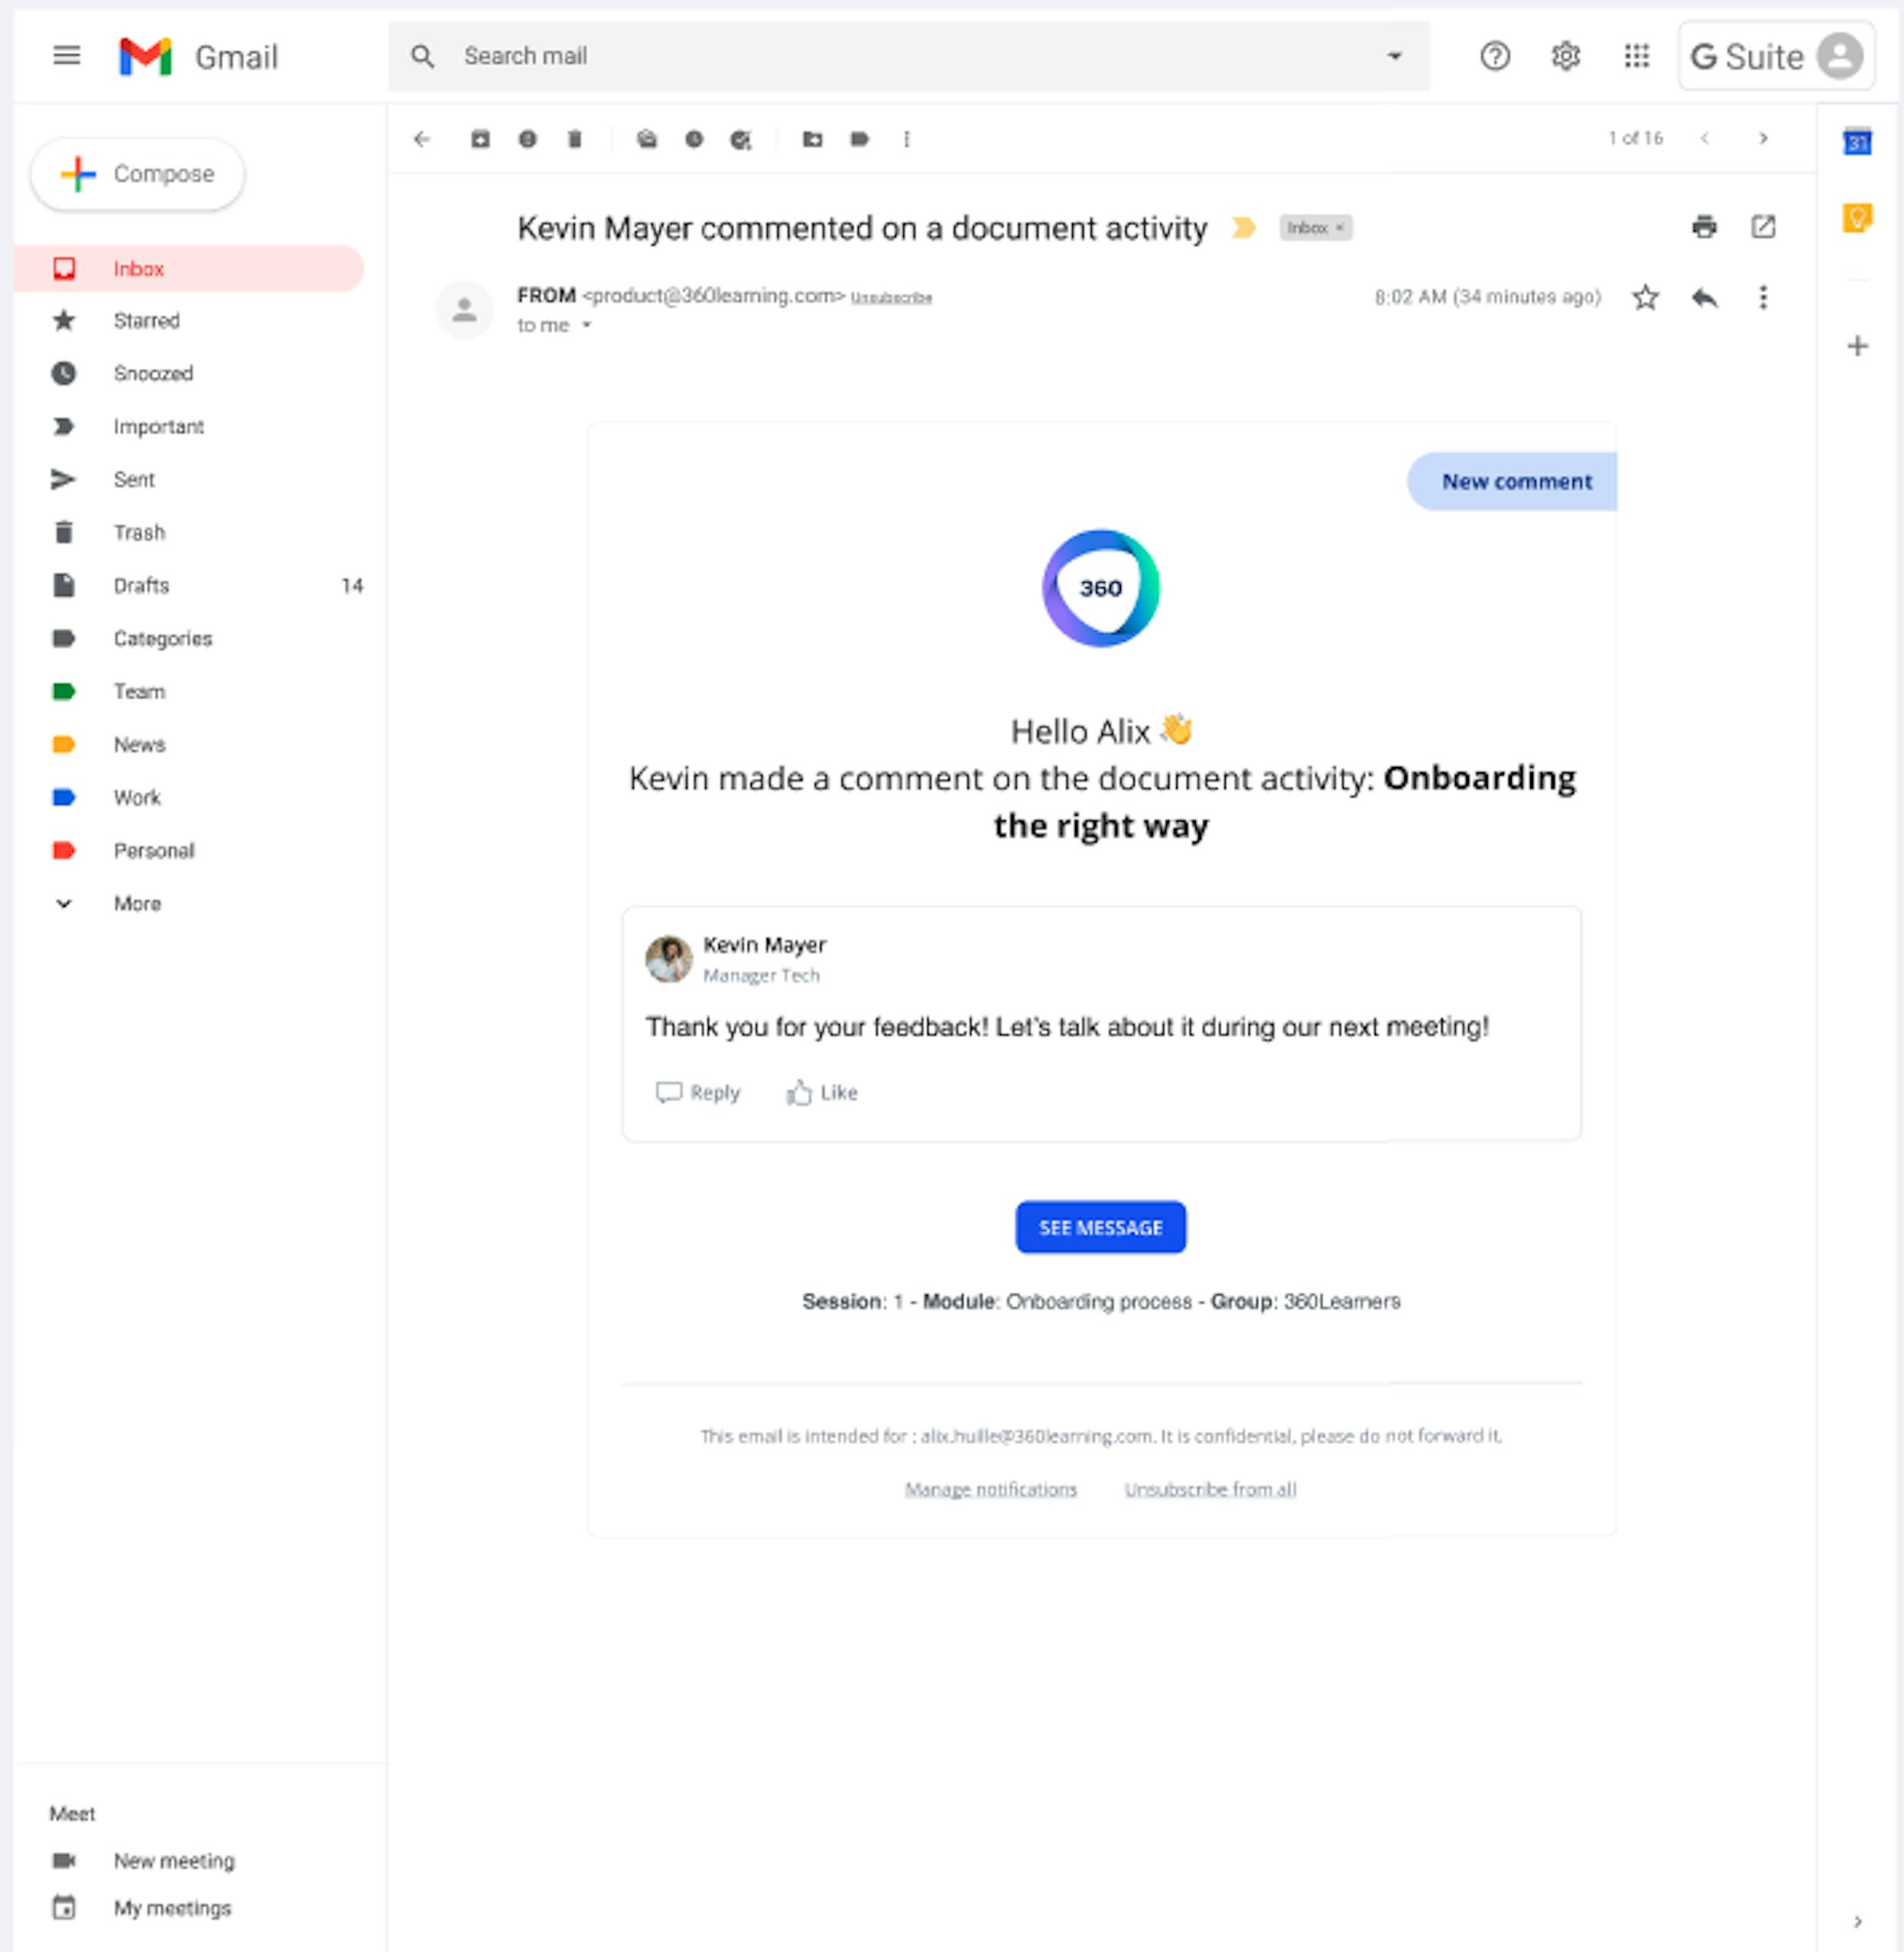
Task: Click Kevin Mayer's profile photo
Action: [669, 959]
